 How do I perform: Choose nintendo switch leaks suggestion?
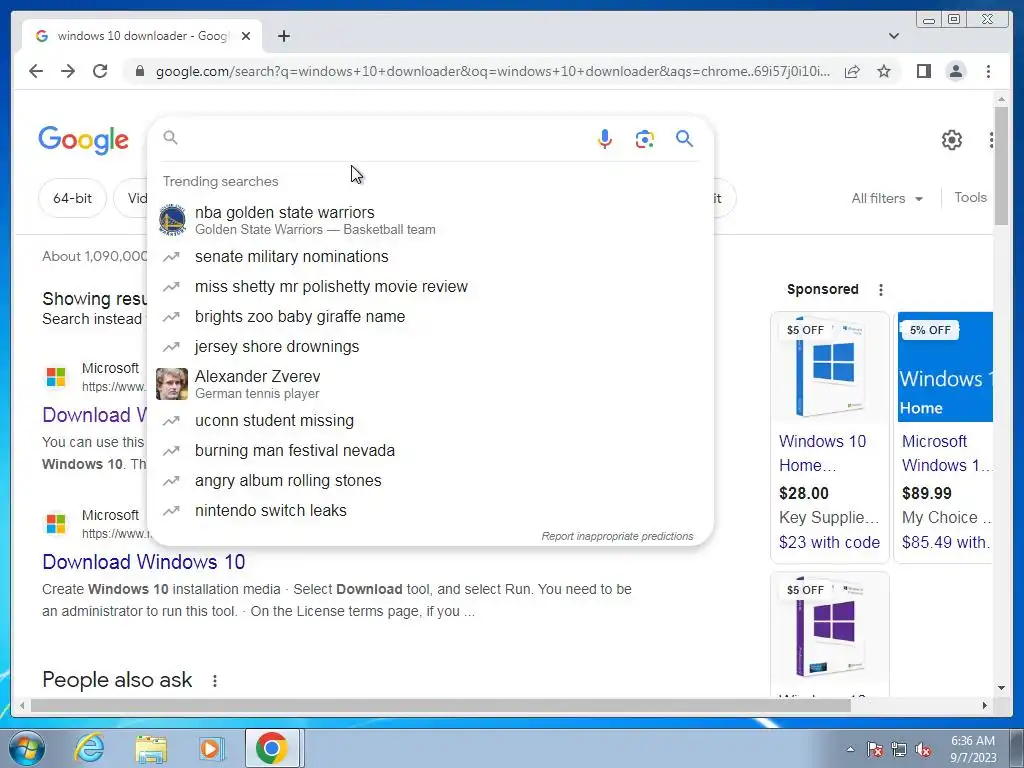[431, 511]
